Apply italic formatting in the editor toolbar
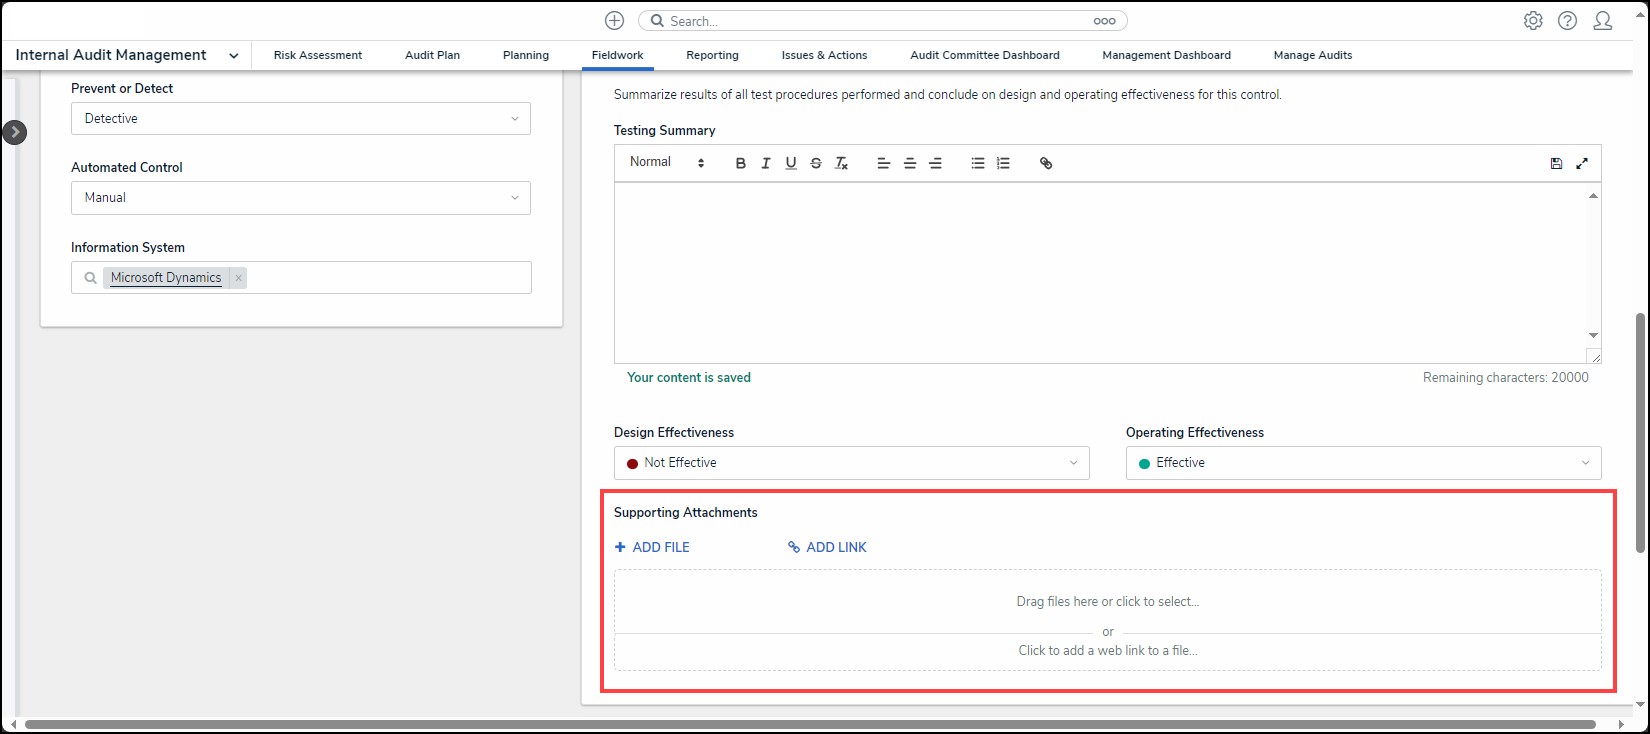Screen dimensions: 1650x734 click(766, 163)
